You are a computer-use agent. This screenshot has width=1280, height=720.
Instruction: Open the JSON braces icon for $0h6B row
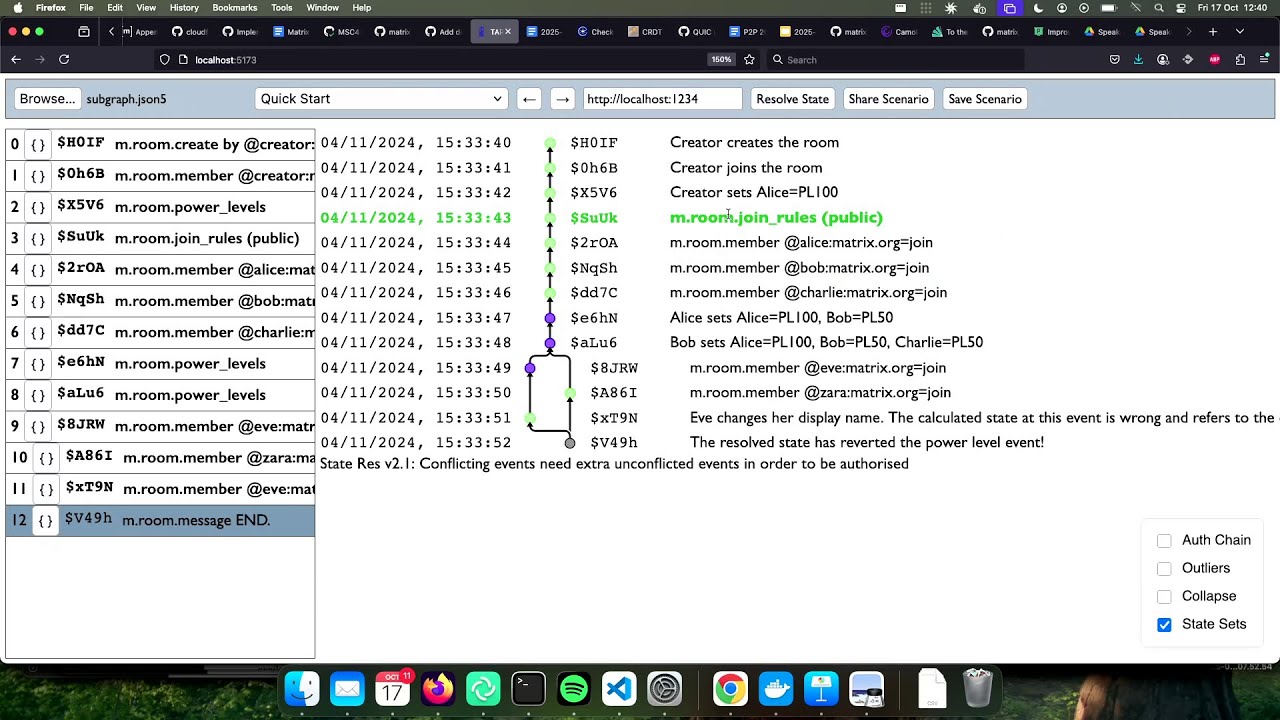[x=38, y=176]
